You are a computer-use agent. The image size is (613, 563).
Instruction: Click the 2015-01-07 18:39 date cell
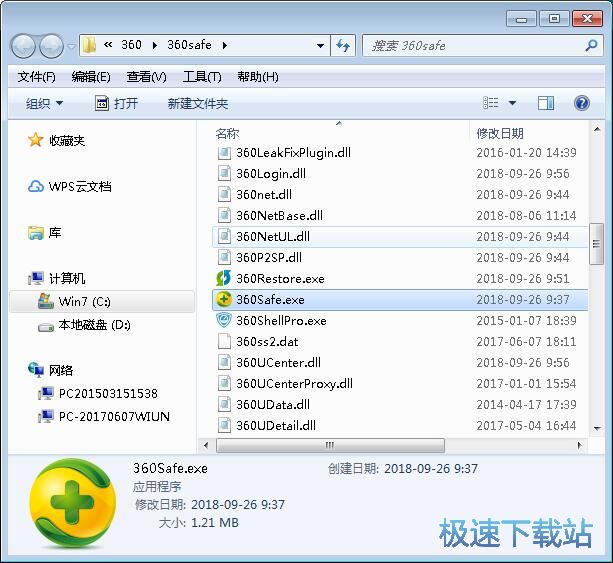pyautogui.click(x=526, y=321)
